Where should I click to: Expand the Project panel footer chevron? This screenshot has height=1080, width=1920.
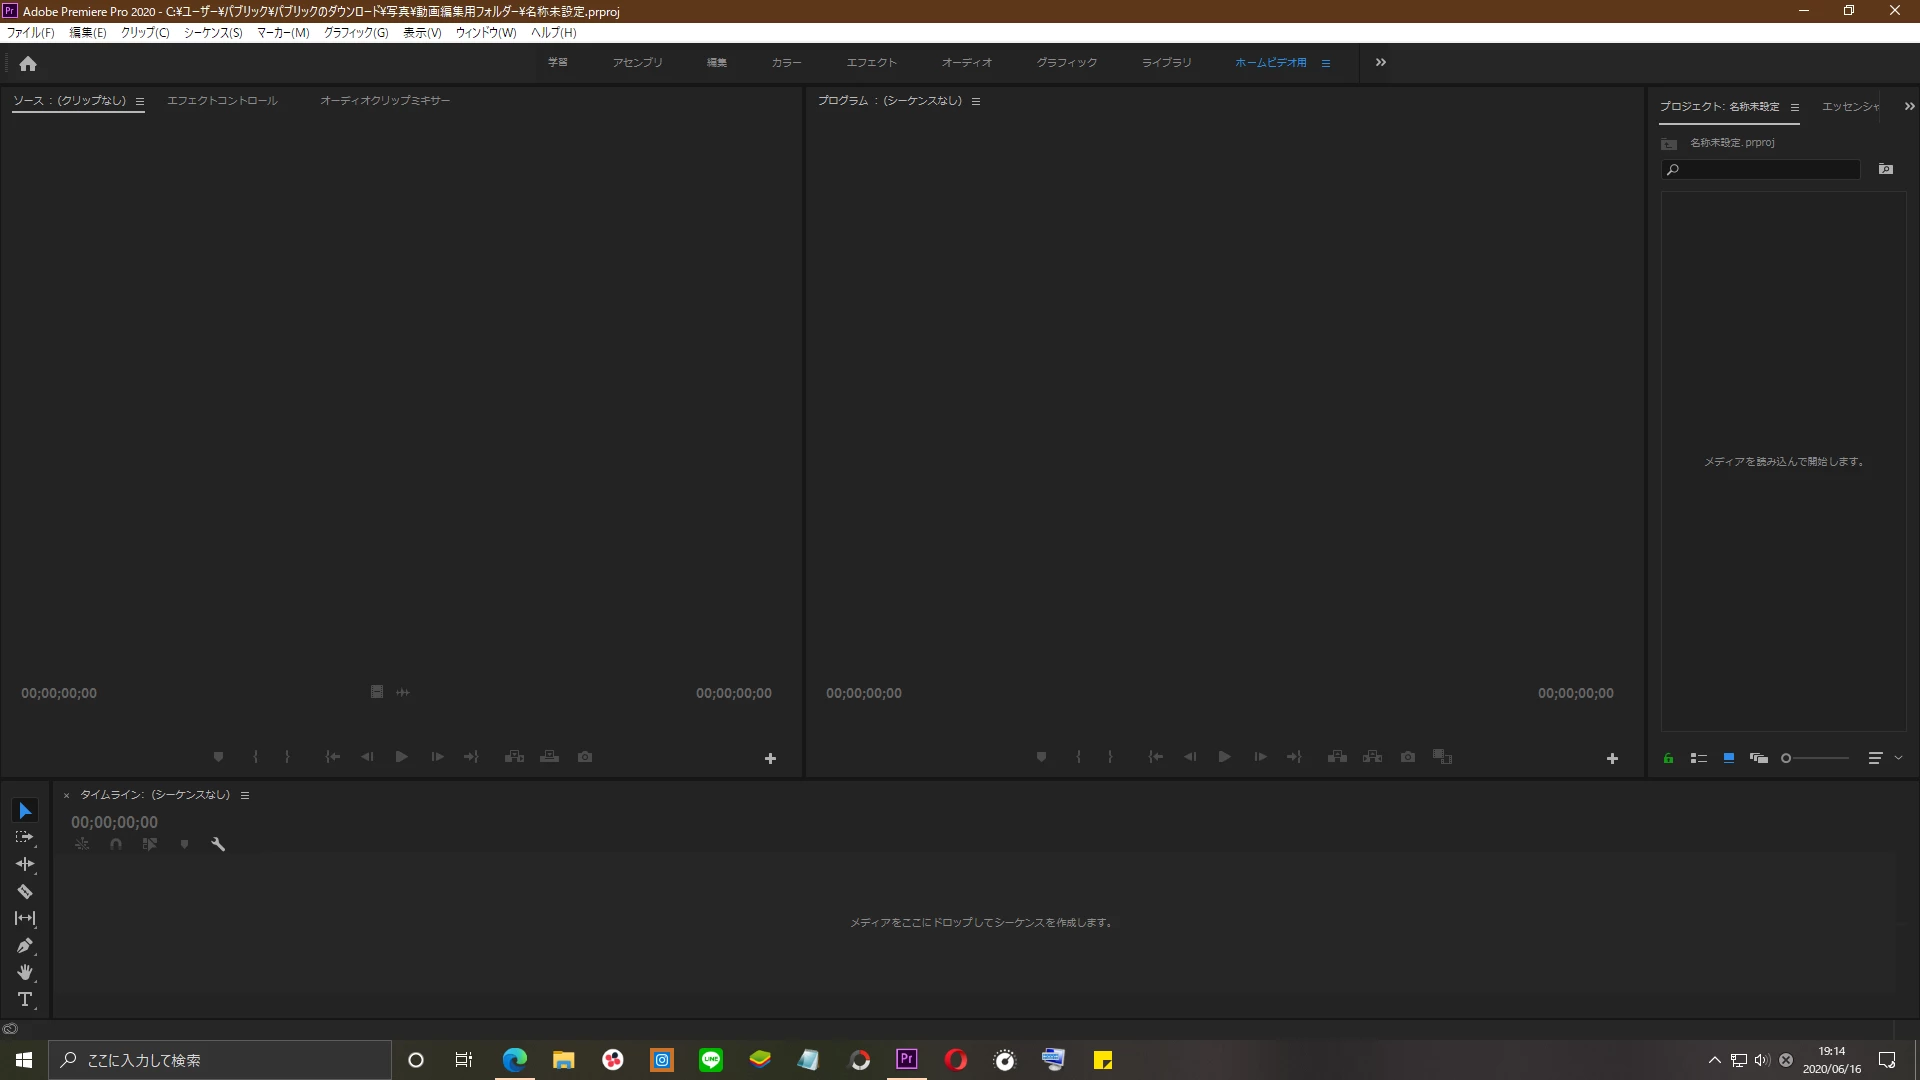click(1898, 758)
